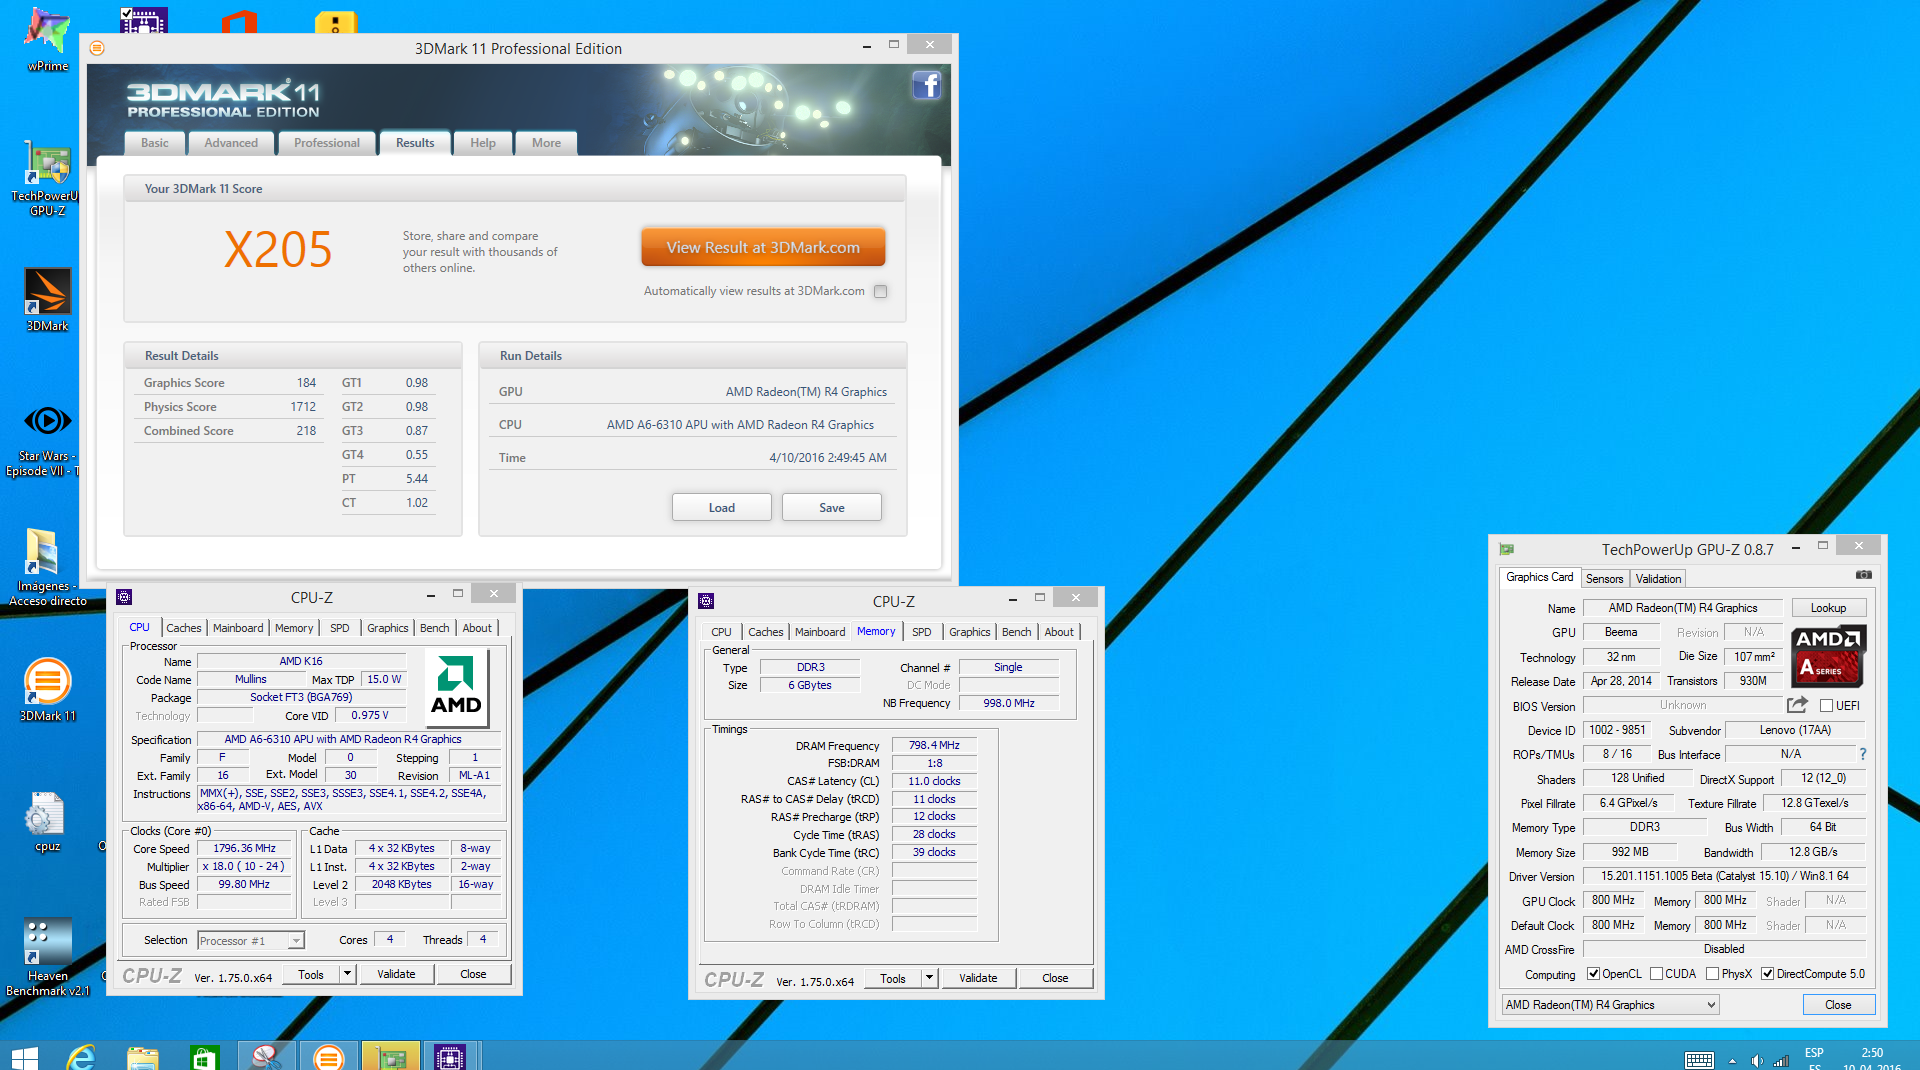The image size is (1920, 1070).
Task: Open File Explorer from the taskbar
Action: pyautogui.click(x=143, y=1056)
